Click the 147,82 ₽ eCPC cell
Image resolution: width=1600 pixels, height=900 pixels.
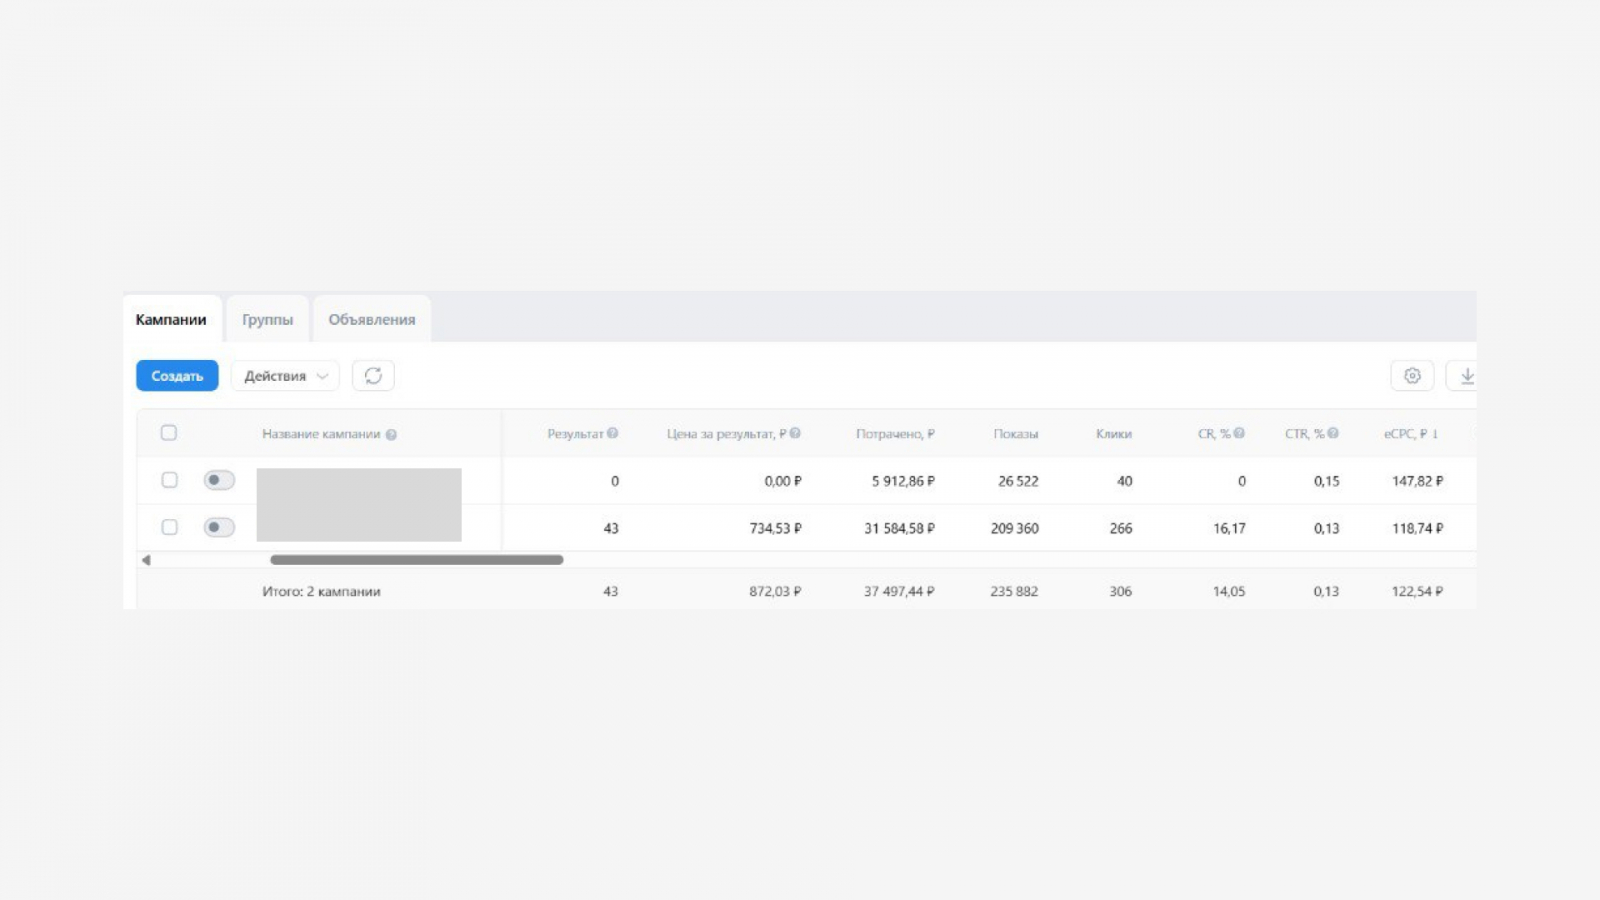pos(1418,481)
